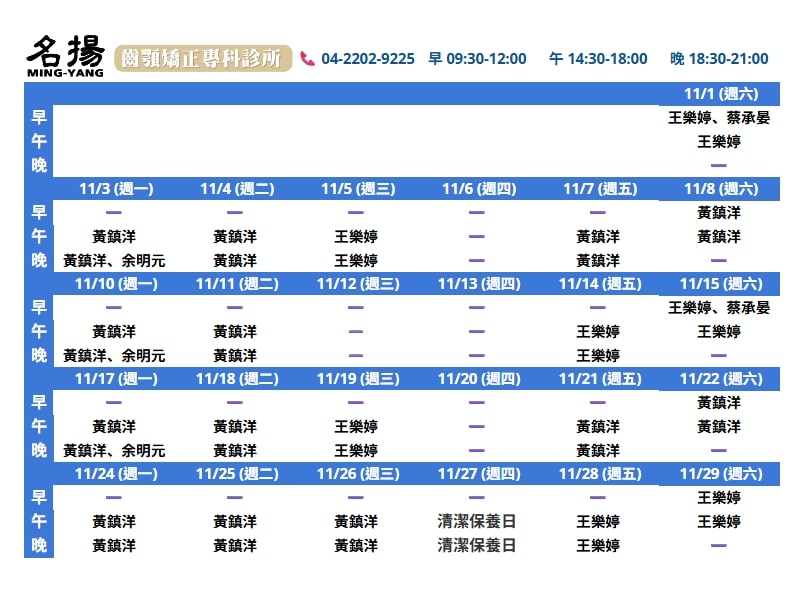
Task: Click 清潔保養日 in 11/27 afternoon row
Action: 477,522
